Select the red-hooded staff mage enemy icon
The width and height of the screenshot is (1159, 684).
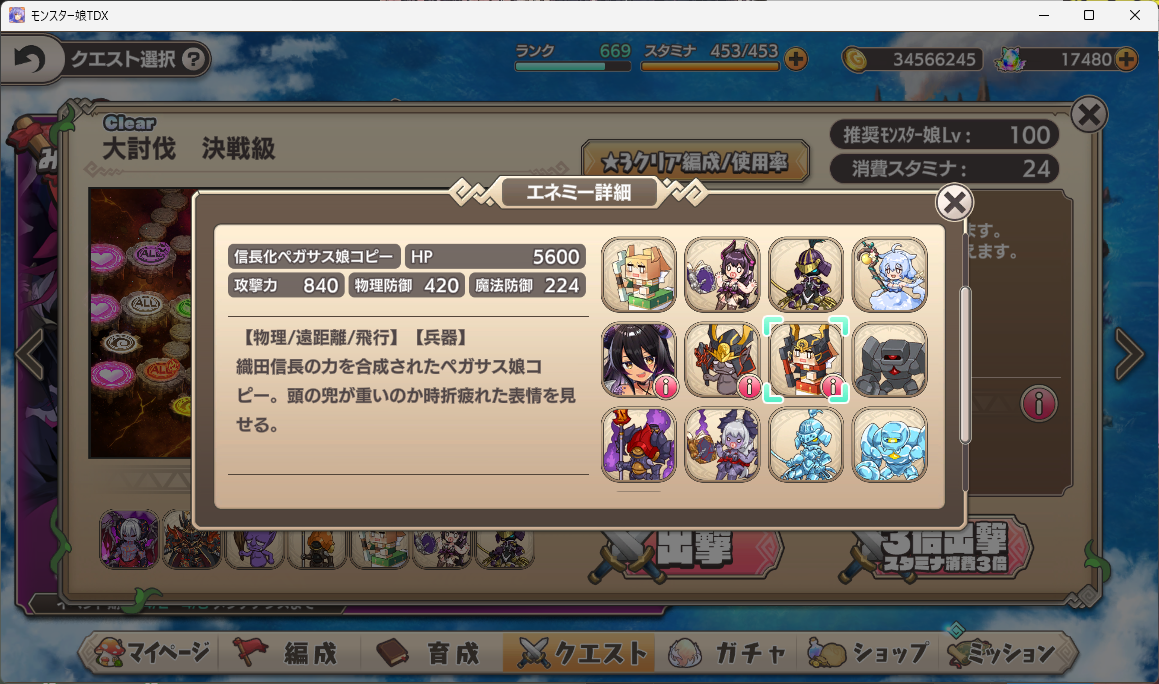click(639, 444)
